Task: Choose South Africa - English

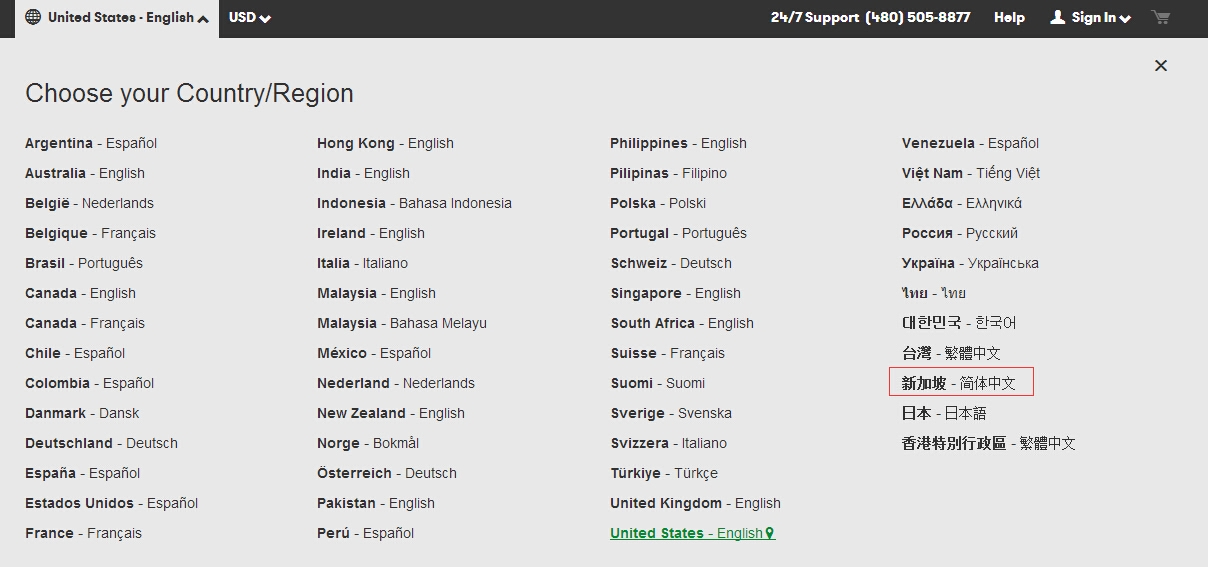Action: [682, 323]
